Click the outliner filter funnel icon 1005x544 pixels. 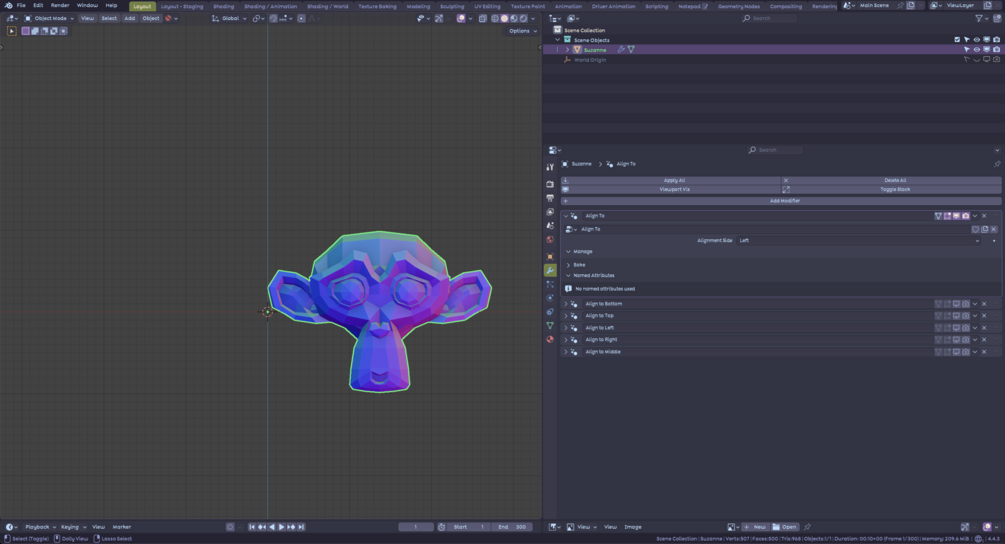click(x=979, y=19)
